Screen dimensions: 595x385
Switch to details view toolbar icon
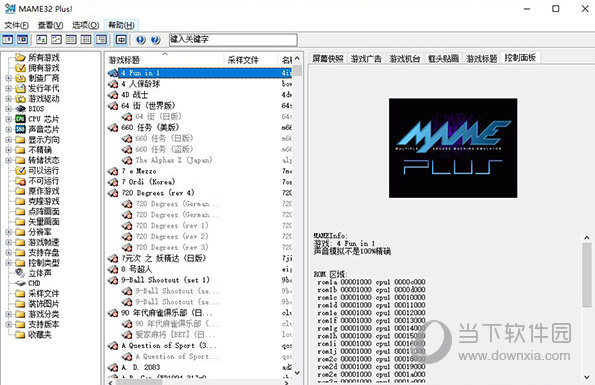[86, 39]
